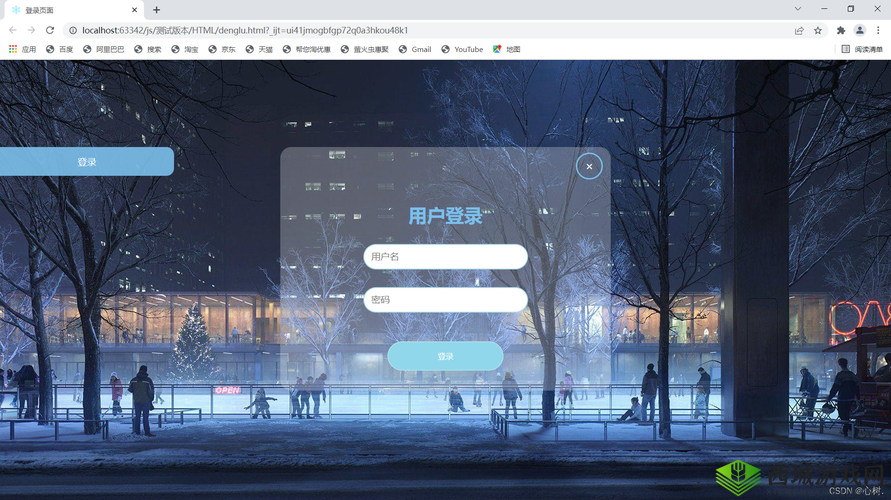Click the 登录 button on the left edge
Image resolution: width=891 pixels, height=500 pixels.
tap(86, 162)
